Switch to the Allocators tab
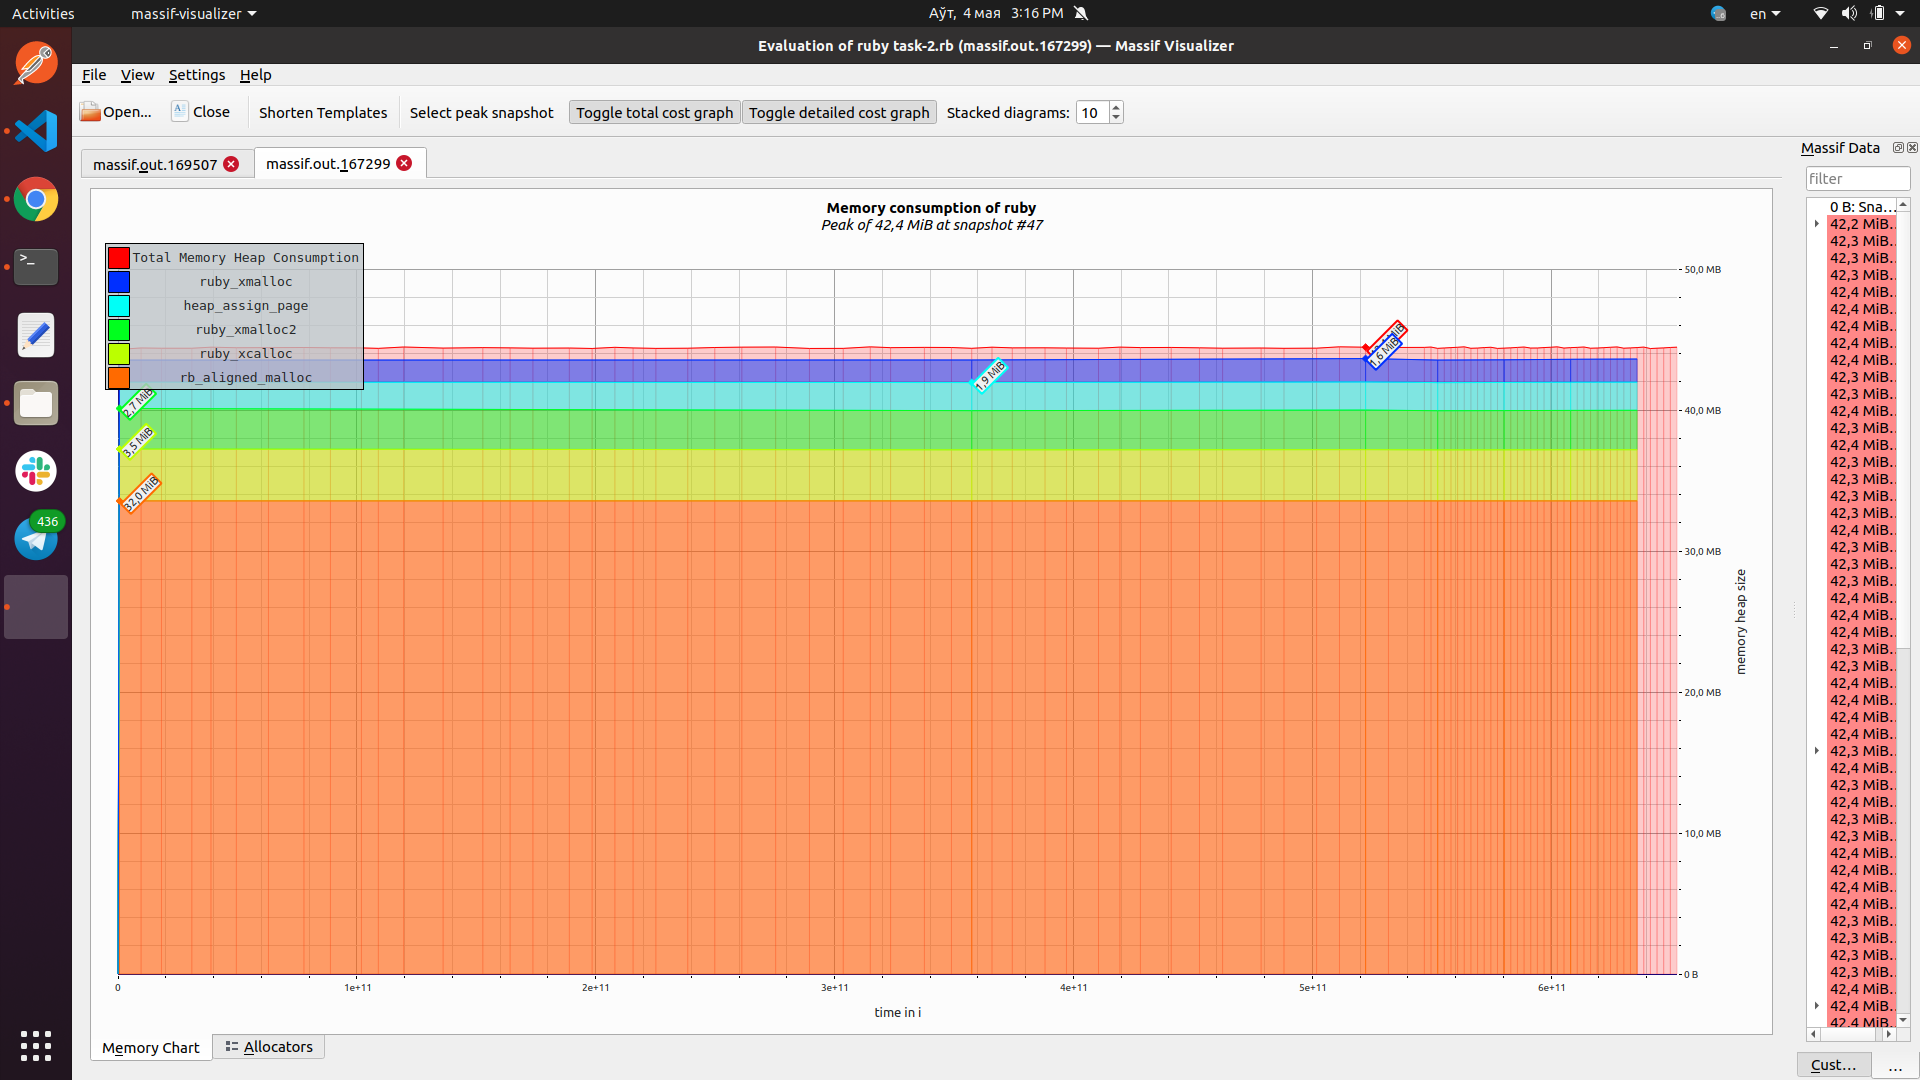 coord(268,1047)
